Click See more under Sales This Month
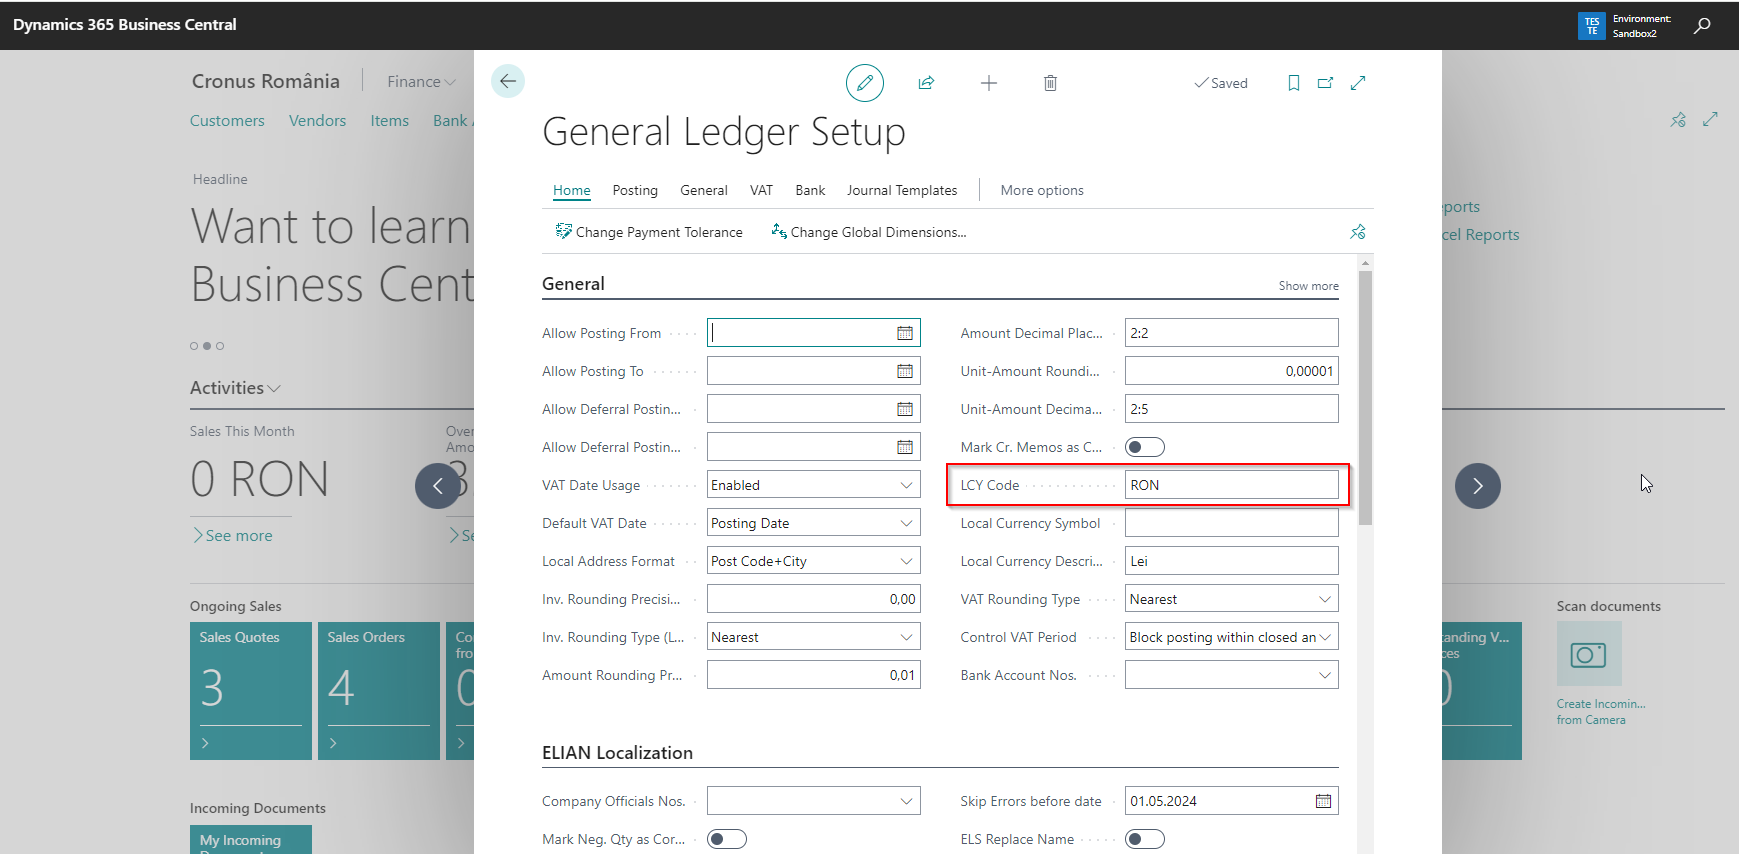The image size is (1739, 854). coord(233,536)
